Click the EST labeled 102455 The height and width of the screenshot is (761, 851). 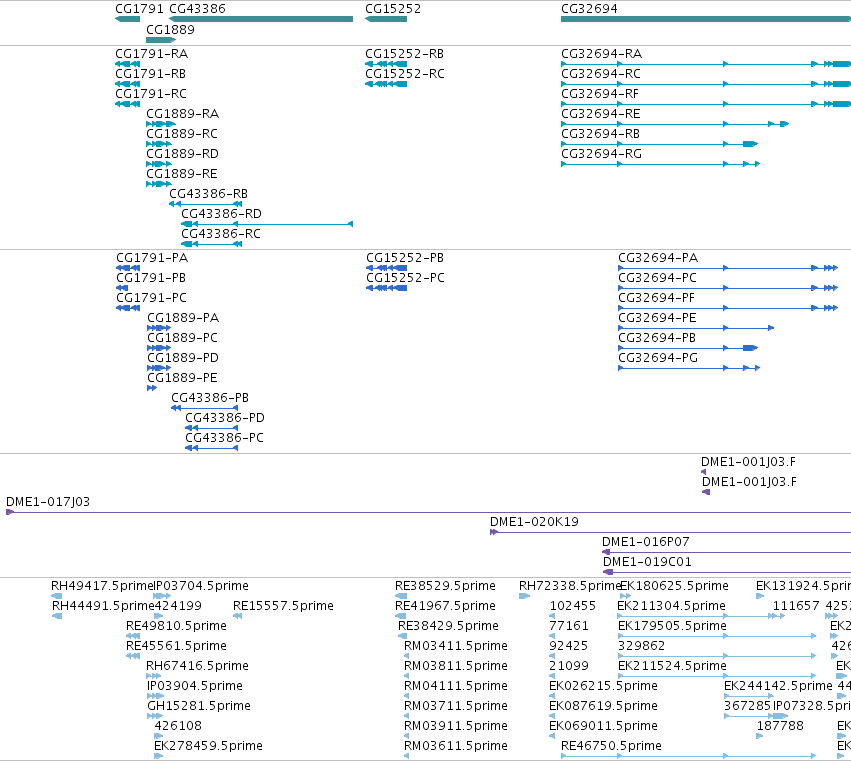point(573,606)
